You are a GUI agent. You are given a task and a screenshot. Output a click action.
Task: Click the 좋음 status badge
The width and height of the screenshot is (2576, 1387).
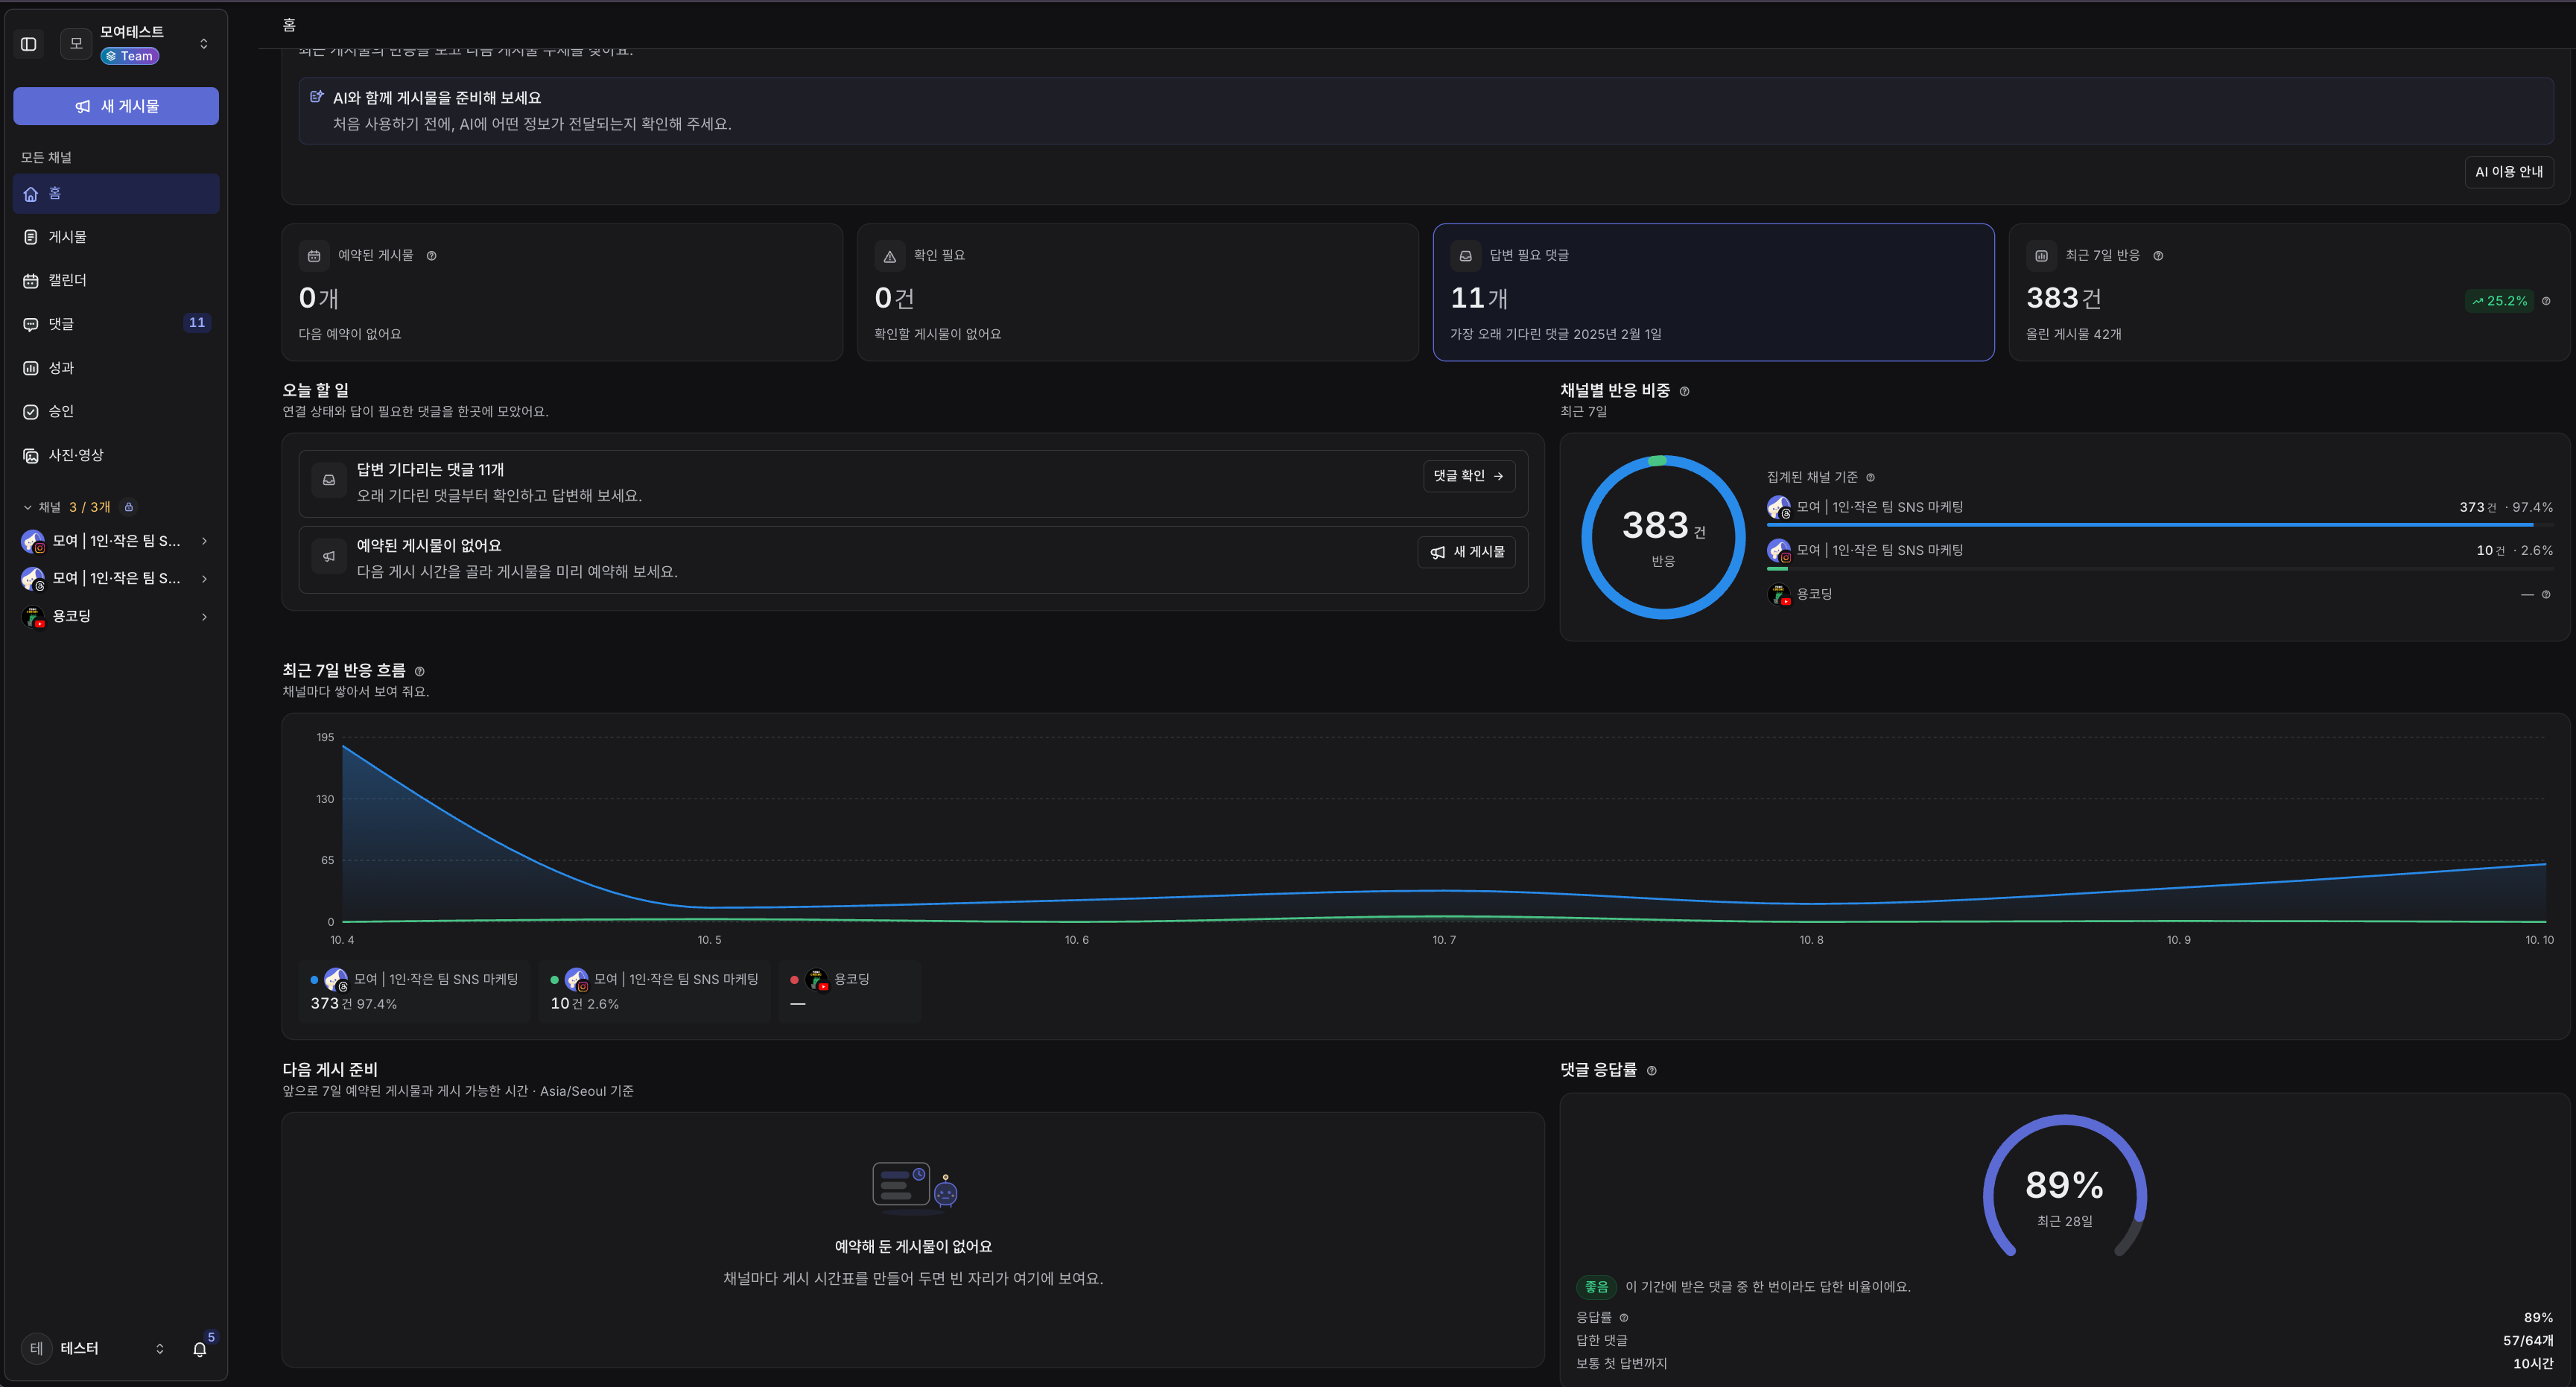1596,1287
